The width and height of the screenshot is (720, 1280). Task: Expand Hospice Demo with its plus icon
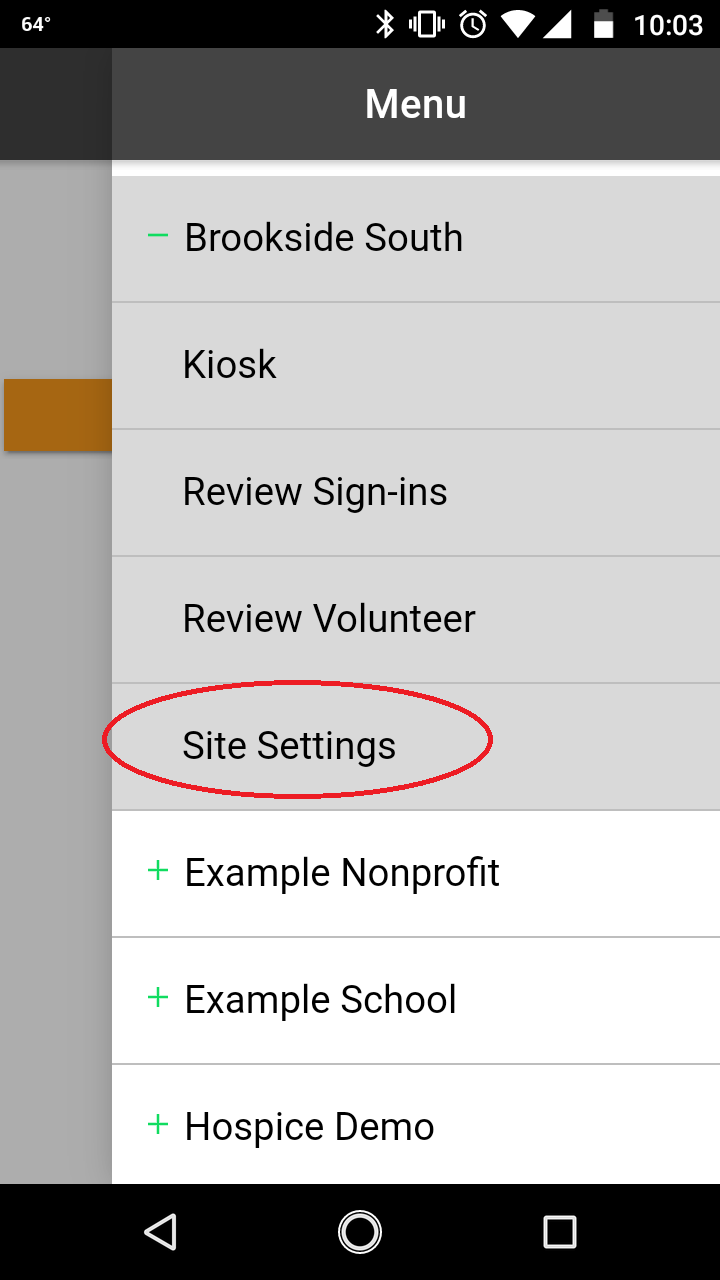[x=157, y=1125]
